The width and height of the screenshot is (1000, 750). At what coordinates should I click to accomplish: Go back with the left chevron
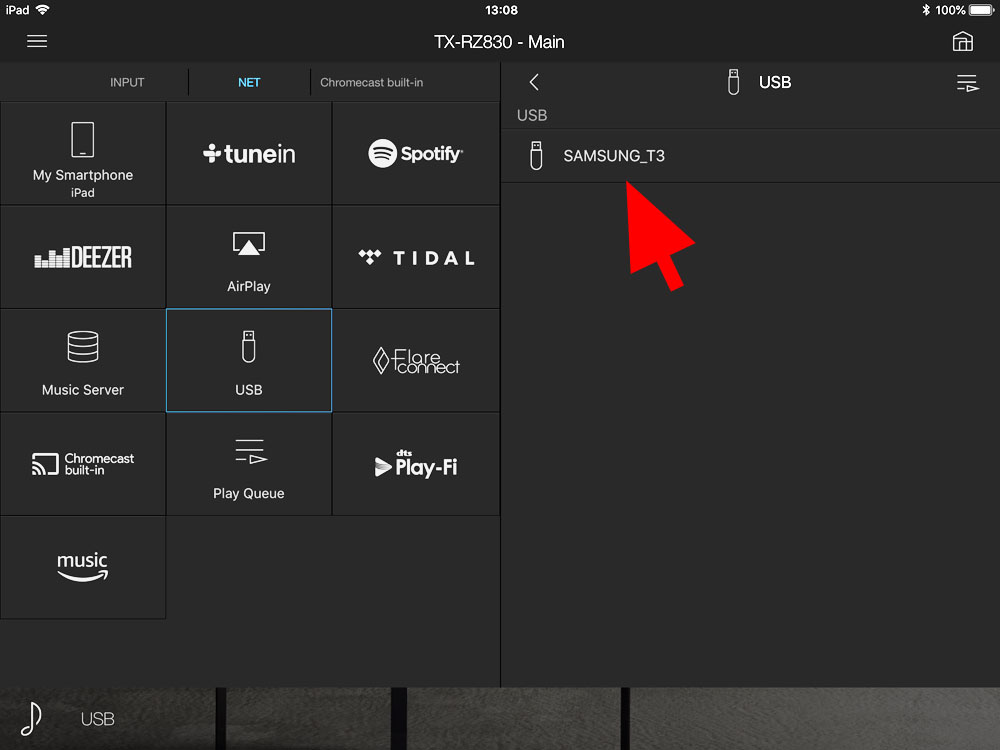click(534, 82)
